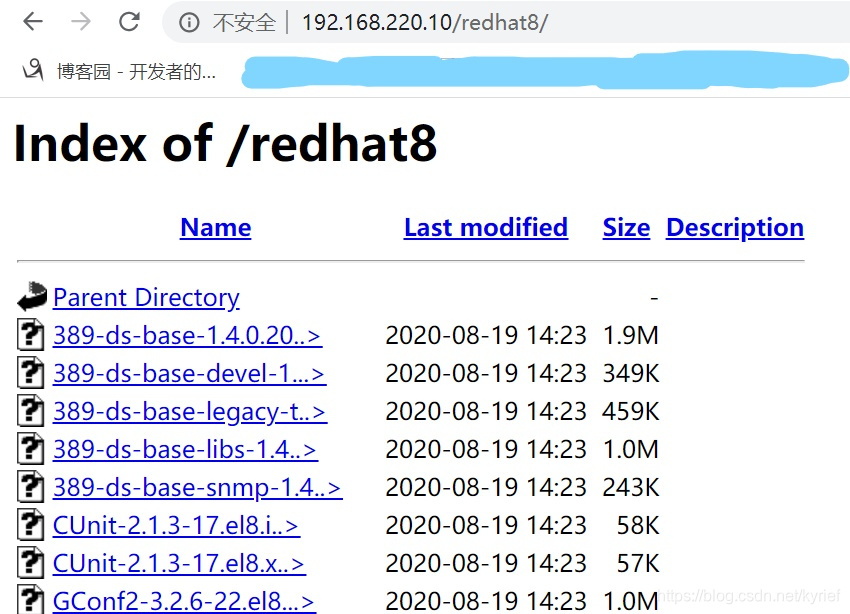Click file icon beside CUnit-2.1.3-17.el8.x

(x=30, y=561)
